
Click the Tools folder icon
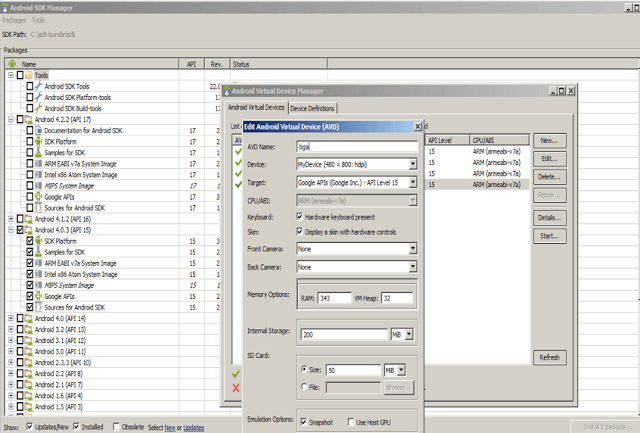[29, 75]
